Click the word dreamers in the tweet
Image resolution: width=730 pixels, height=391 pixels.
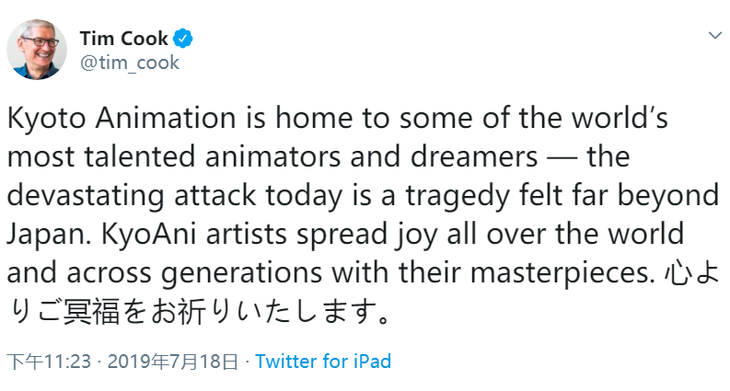(474, 157)
